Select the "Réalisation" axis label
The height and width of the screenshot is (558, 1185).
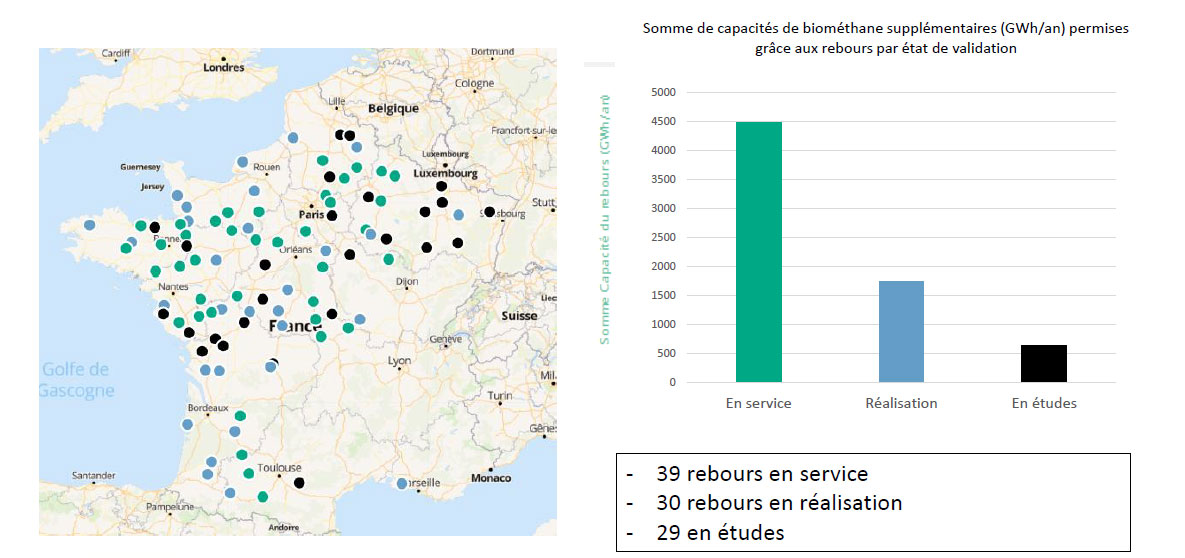[901, 404]
